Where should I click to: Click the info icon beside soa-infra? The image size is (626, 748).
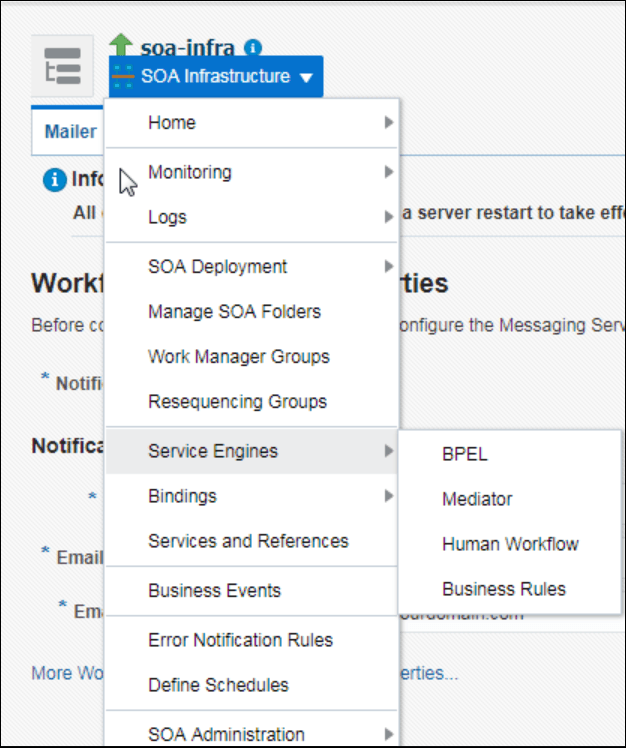coord(253,47)
